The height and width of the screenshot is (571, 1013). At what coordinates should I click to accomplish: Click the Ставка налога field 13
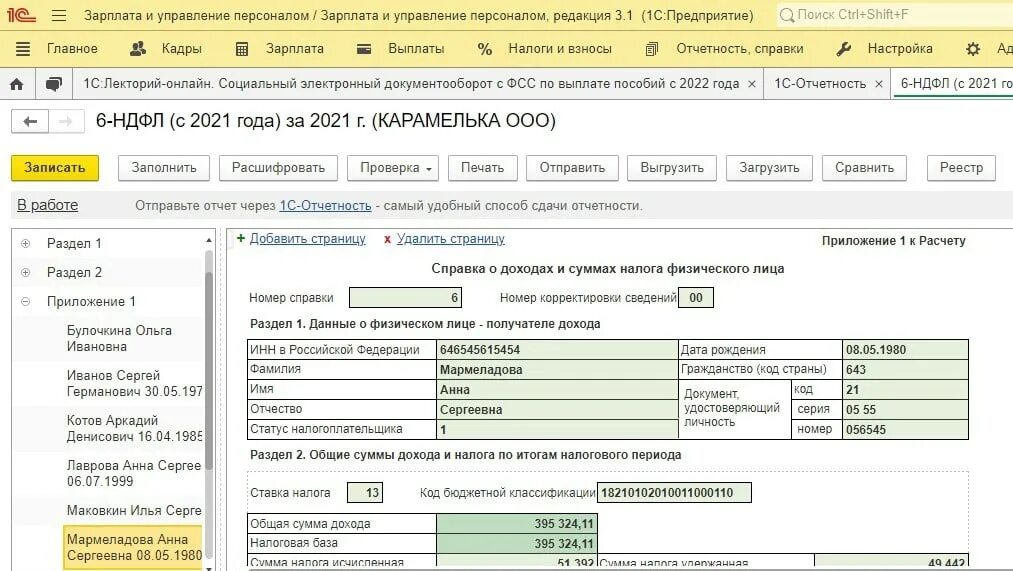365,493
